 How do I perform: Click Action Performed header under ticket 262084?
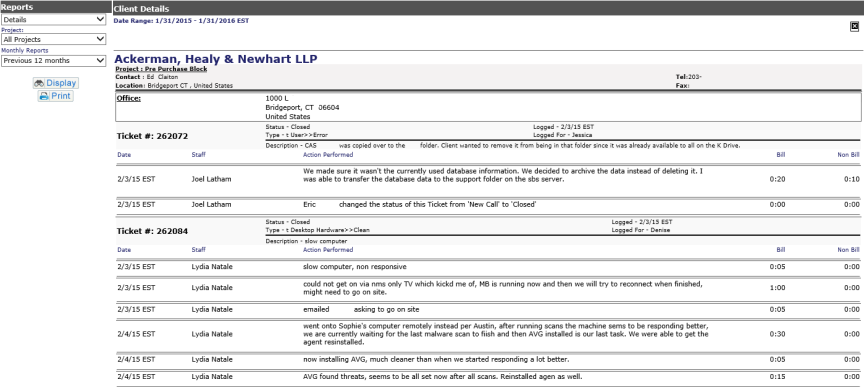328,250
